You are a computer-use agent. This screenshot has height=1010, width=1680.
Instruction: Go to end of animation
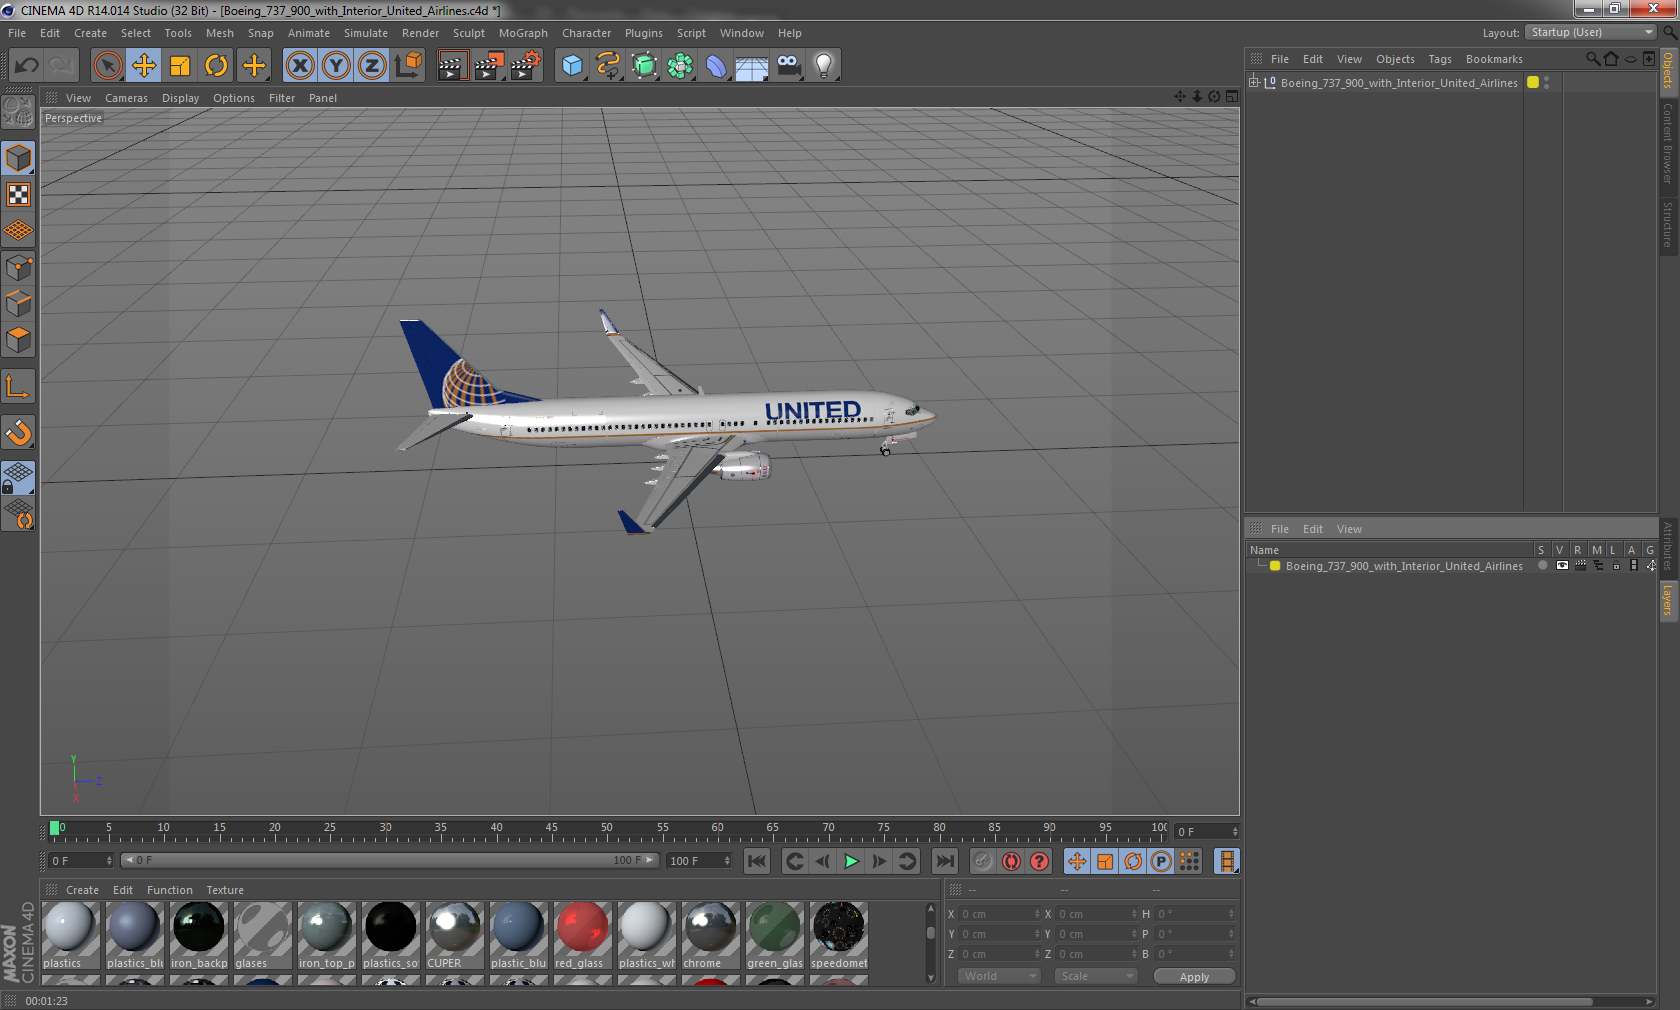coord(944,861)
